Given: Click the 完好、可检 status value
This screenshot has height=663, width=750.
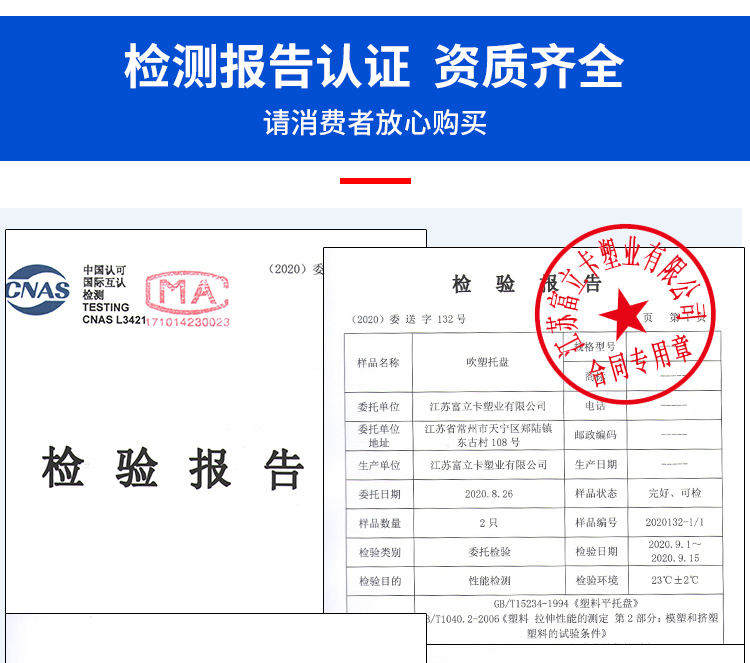Looking at the screenshot, I should tap(675, 493).
